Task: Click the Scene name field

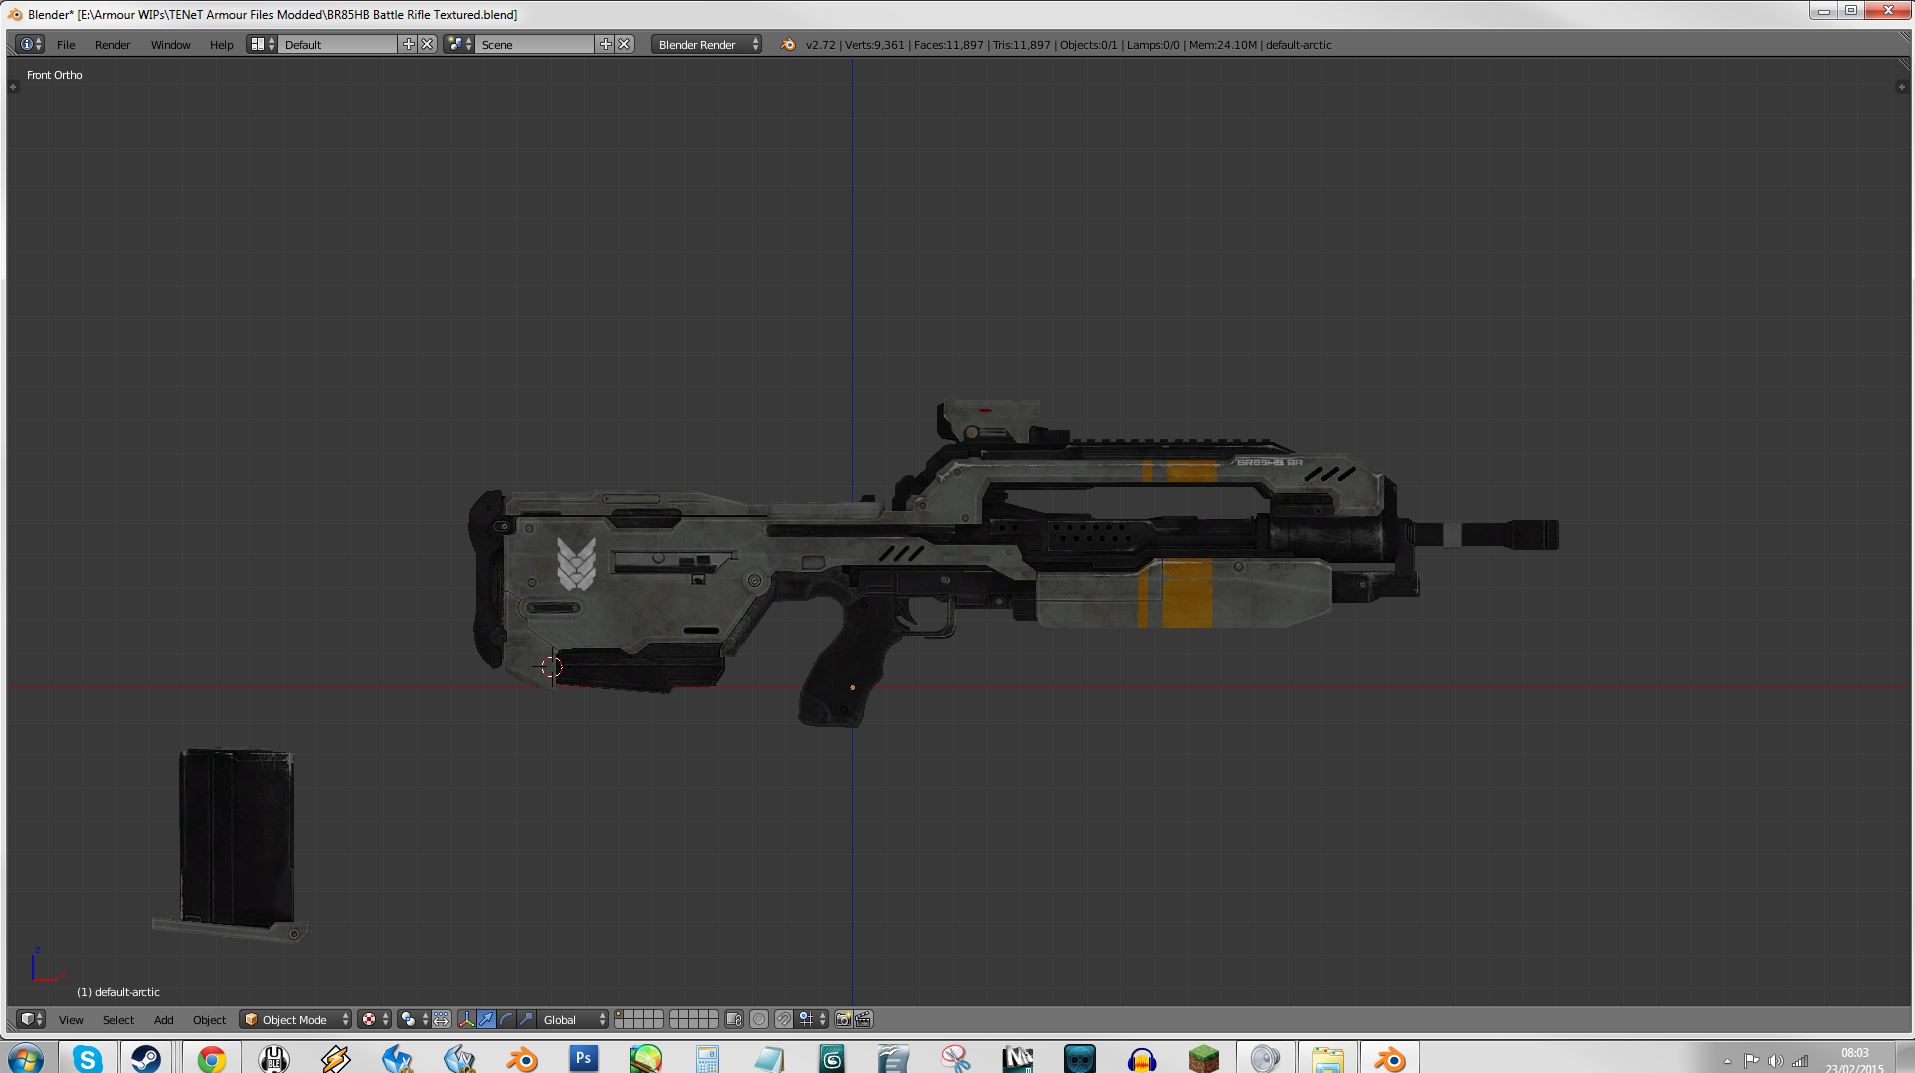Action: [535, 45]
